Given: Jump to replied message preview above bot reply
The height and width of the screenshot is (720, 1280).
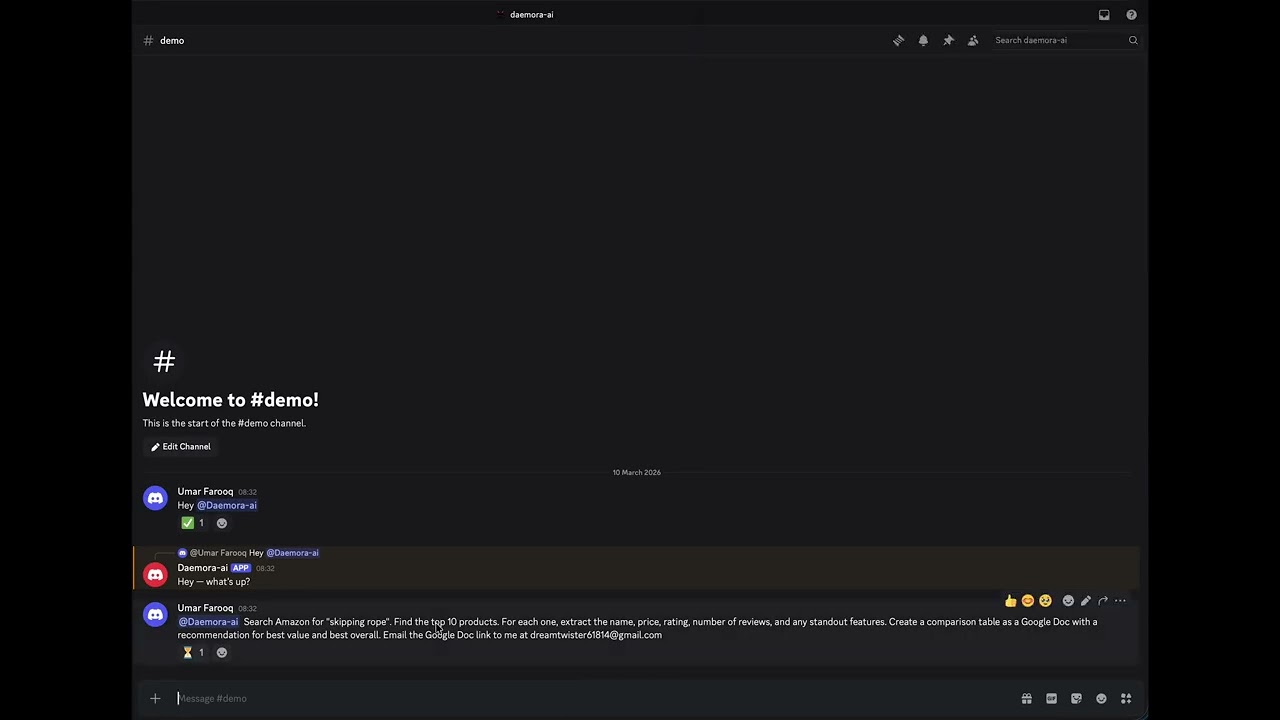Looking at the screenshot, I should click(254, 552).
